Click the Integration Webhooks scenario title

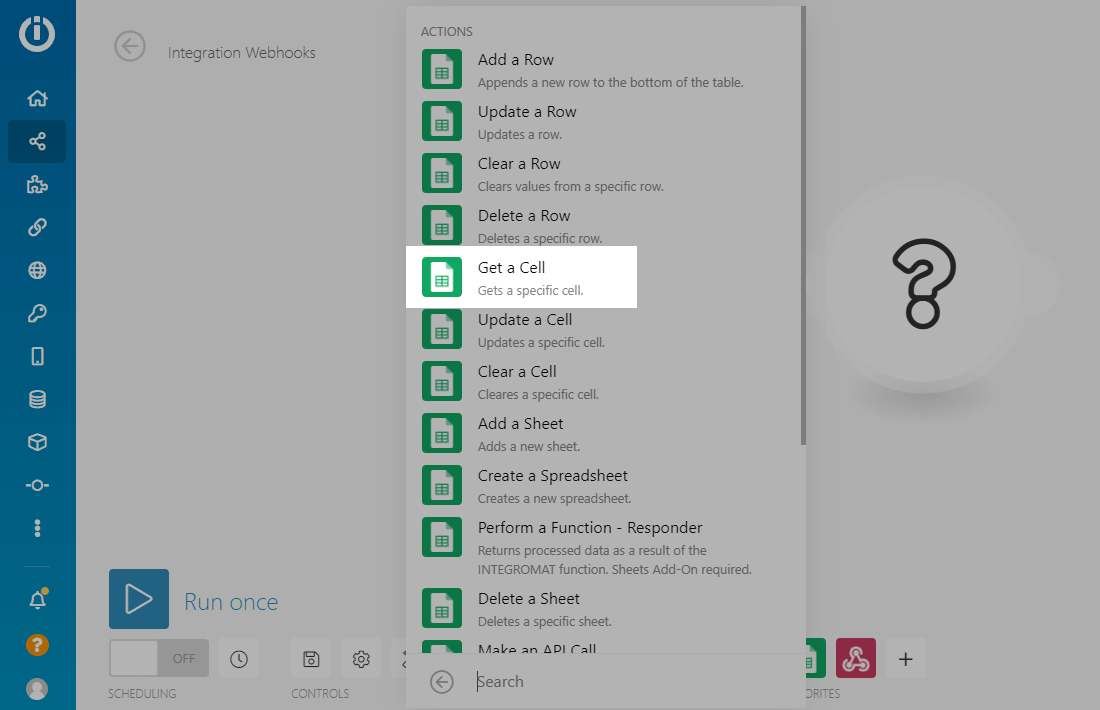click(241, 53)
